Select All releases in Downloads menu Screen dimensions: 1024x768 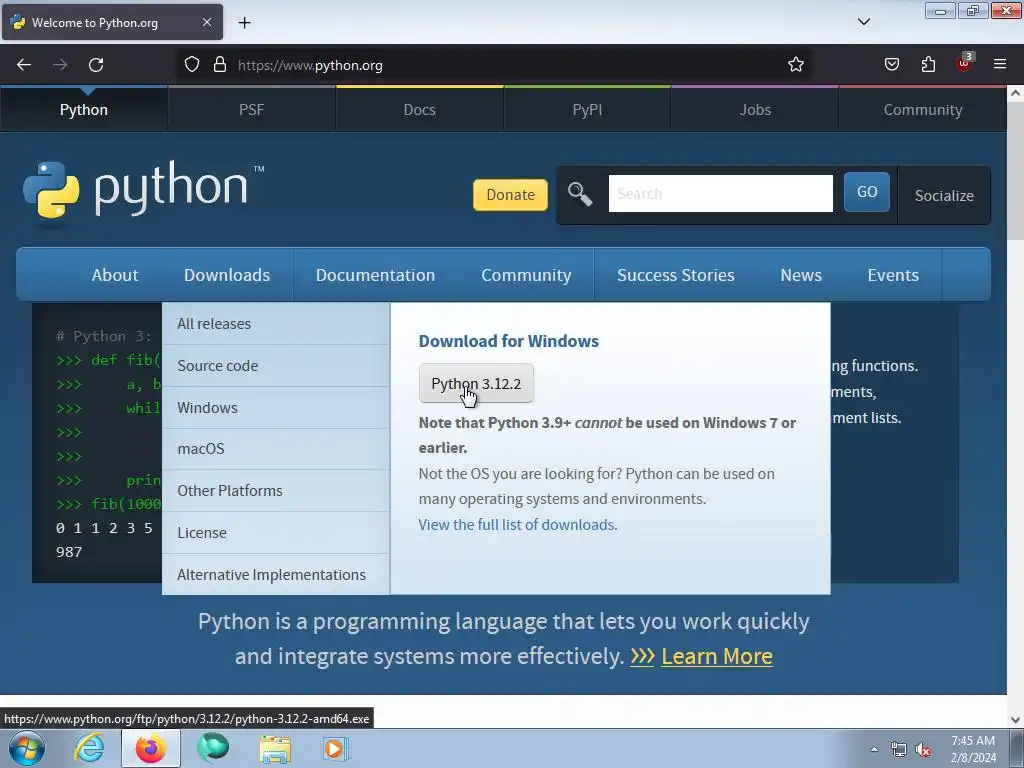276,324
